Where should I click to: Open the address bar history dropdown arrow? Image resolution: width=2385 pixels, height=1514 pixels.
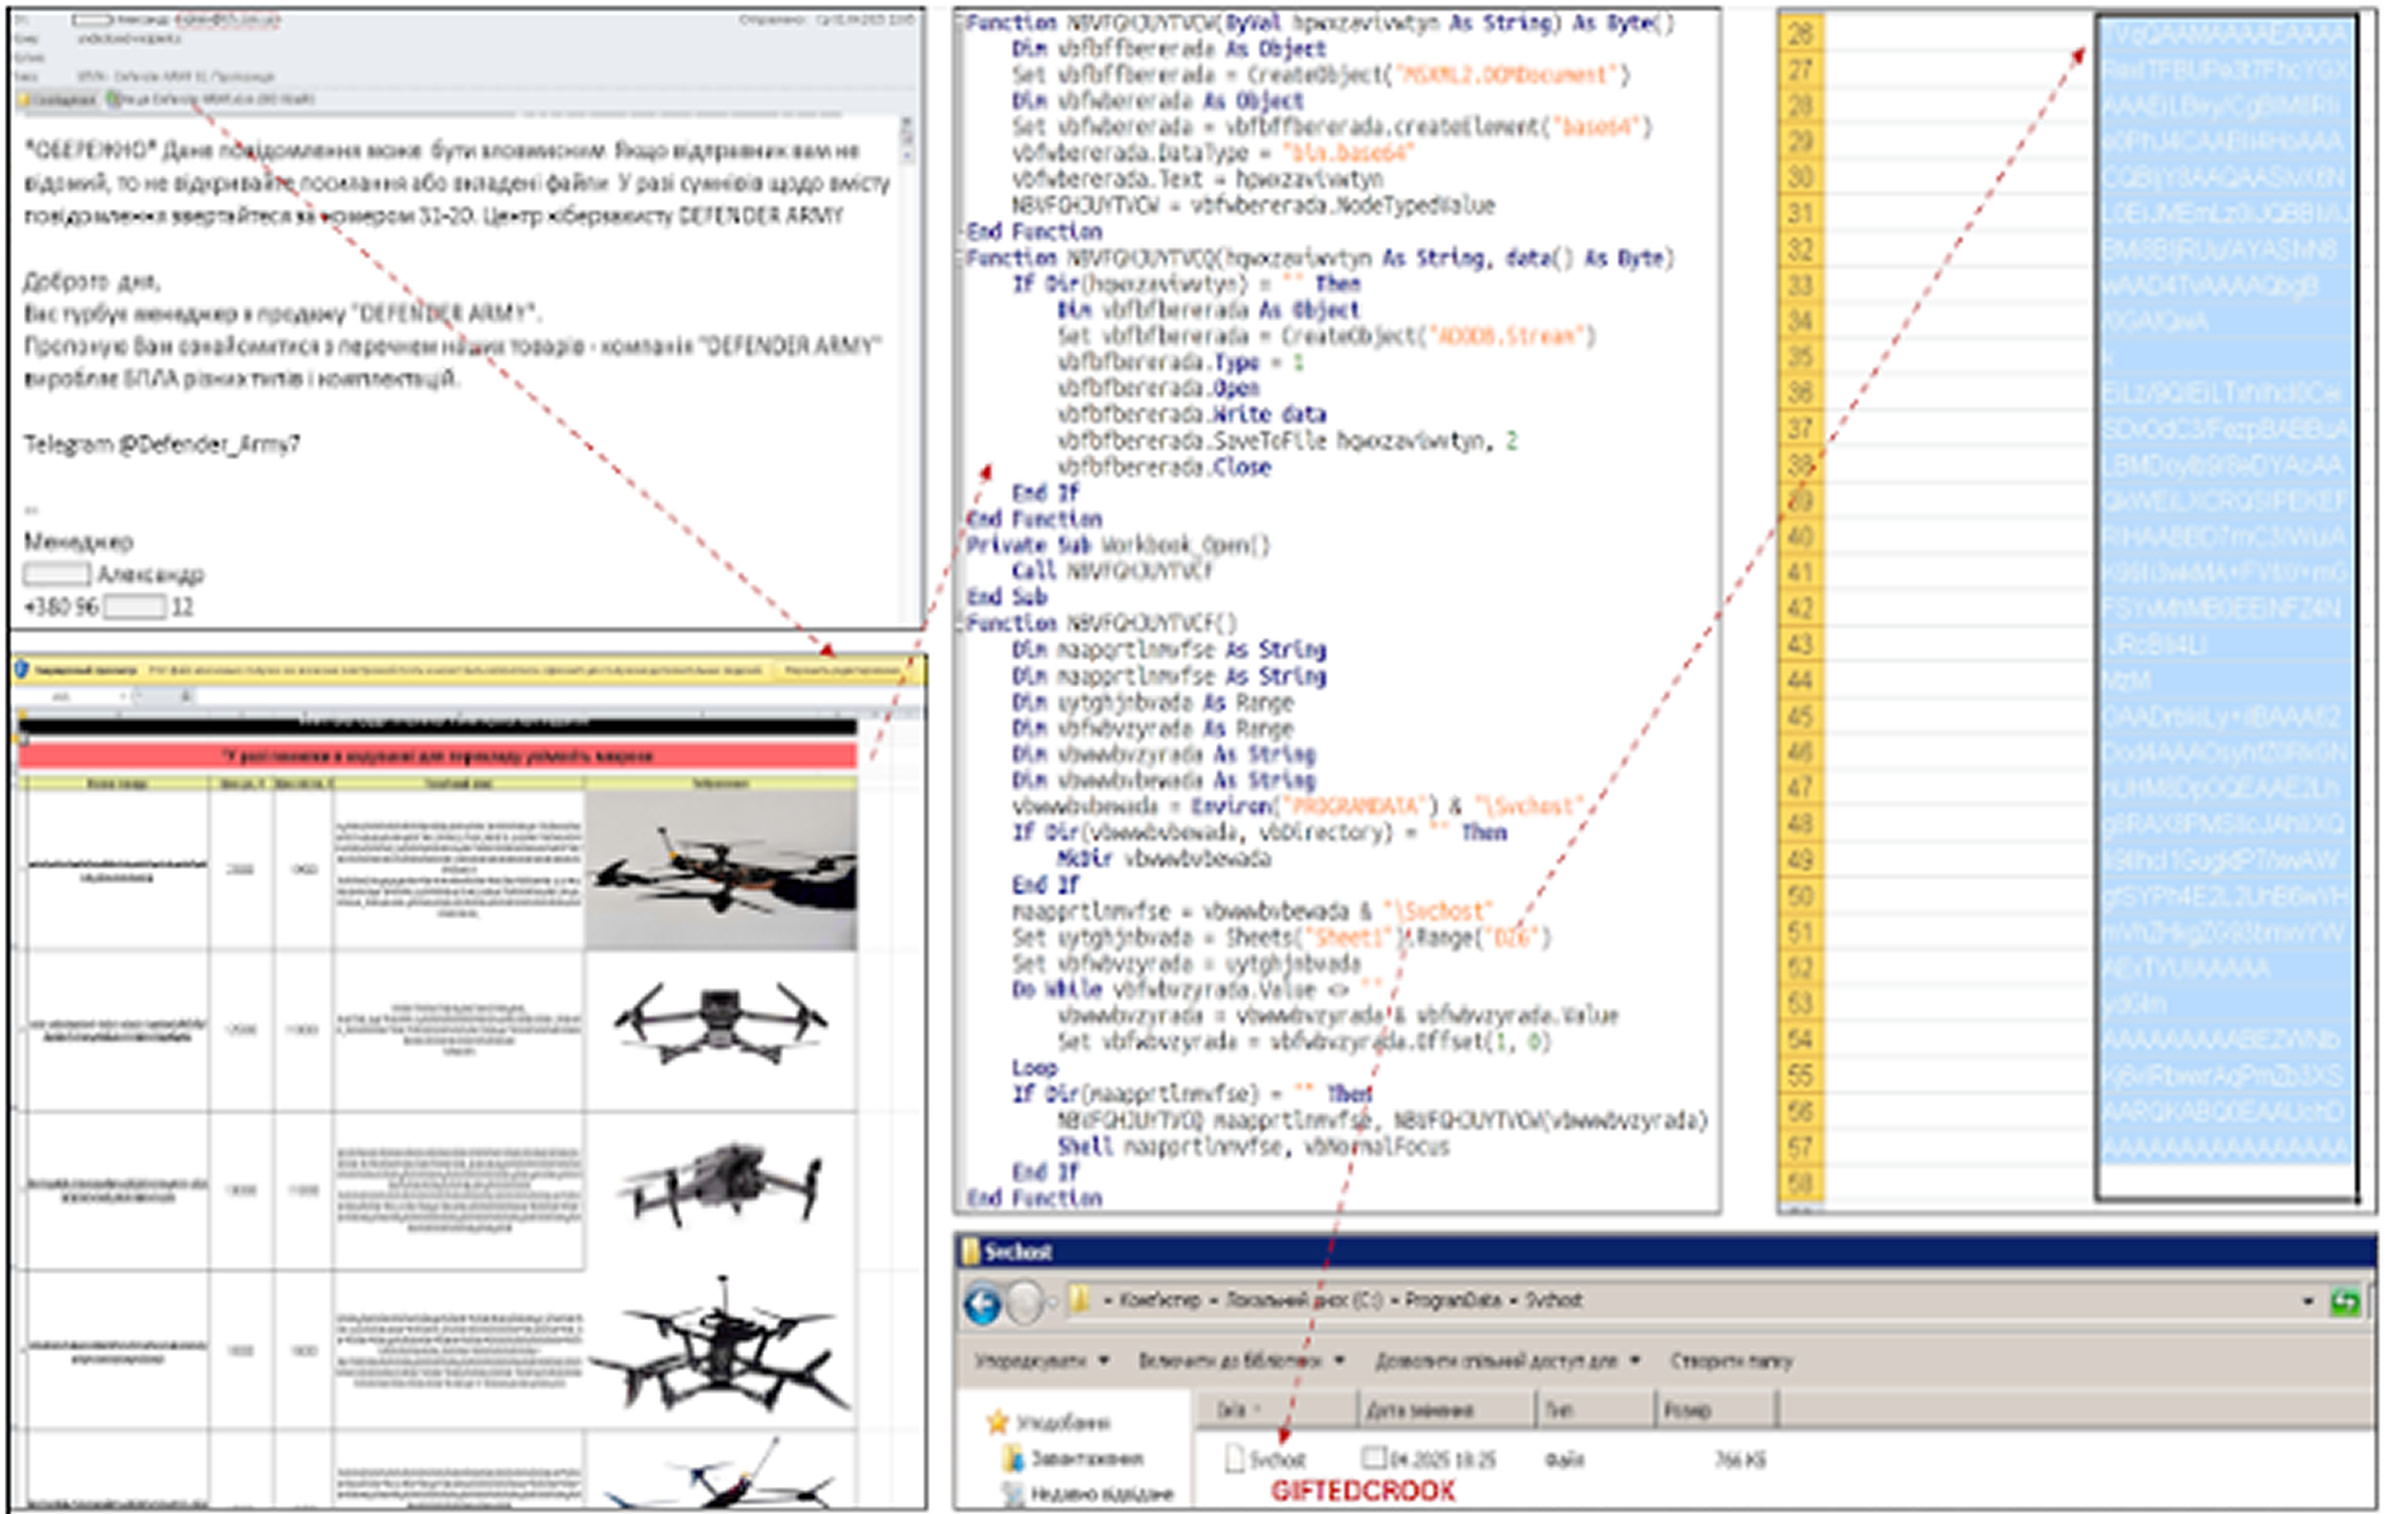coord(2308,1301)
